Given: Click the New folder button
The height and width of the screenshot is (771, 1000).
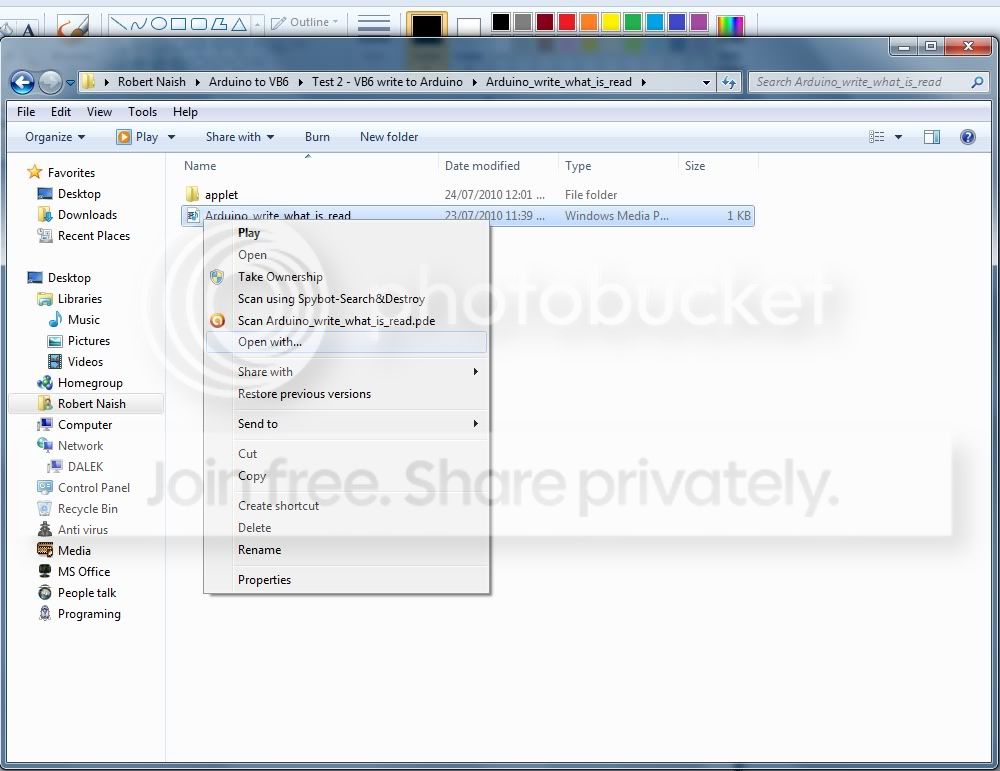Looking at the screenshot, I should (389, 136).
